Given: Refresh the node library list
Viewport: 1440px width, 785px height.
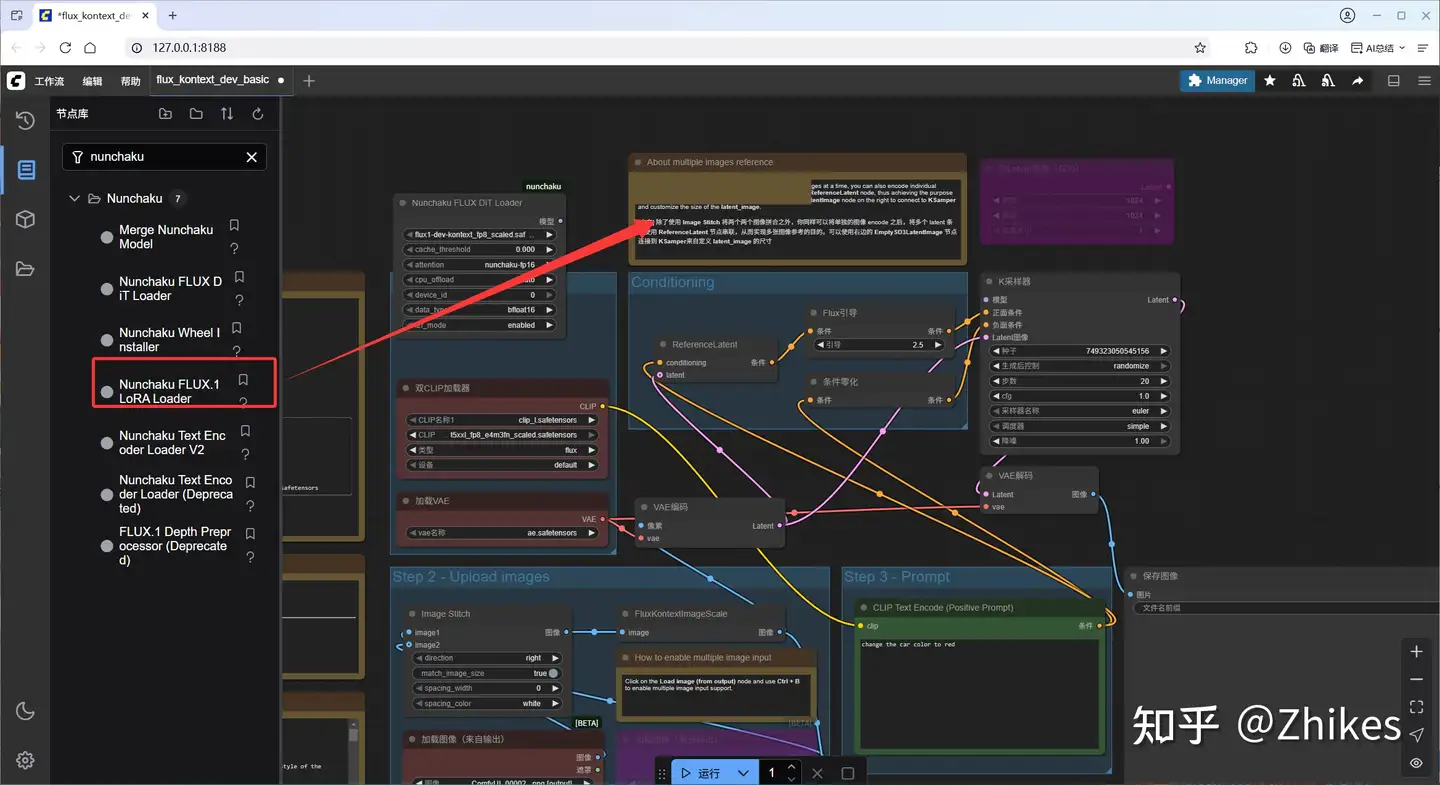Looking at the screenshot, I should click(258, 114).
